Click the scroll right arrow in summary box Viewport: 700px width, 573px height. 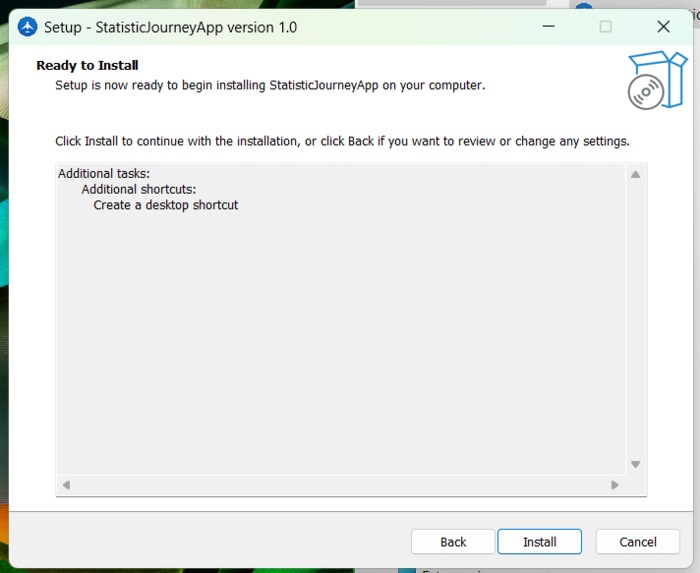tap(615, 485)
